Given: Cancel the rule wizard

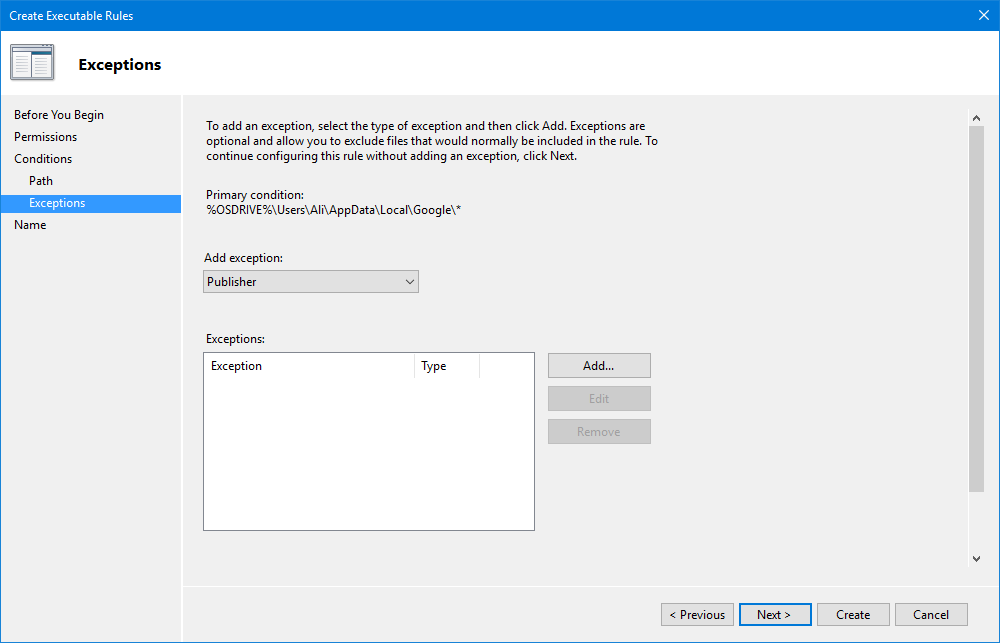Looking at the screenshot, I should point(930,615).
